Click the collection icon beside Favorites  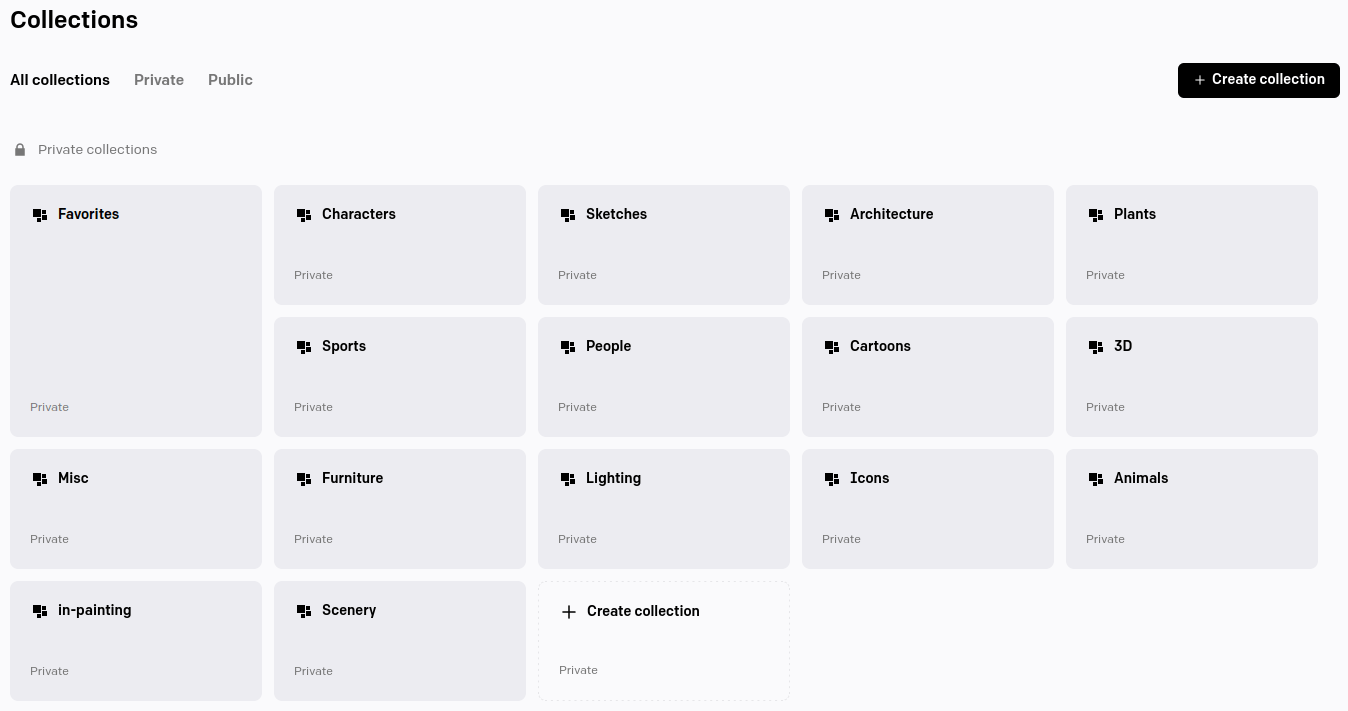40,215
